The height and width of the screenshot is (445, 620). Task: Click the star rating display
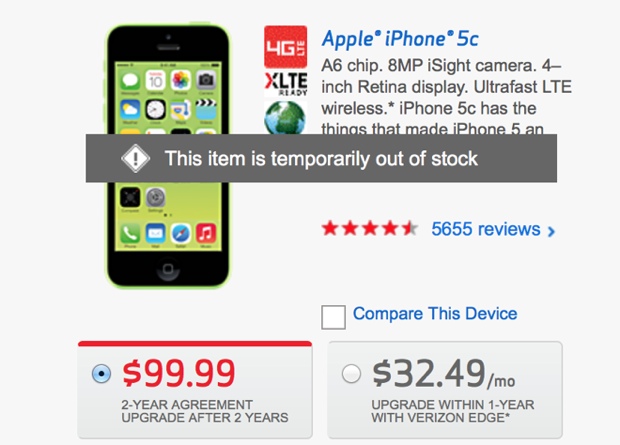click(x=370, y=229)
